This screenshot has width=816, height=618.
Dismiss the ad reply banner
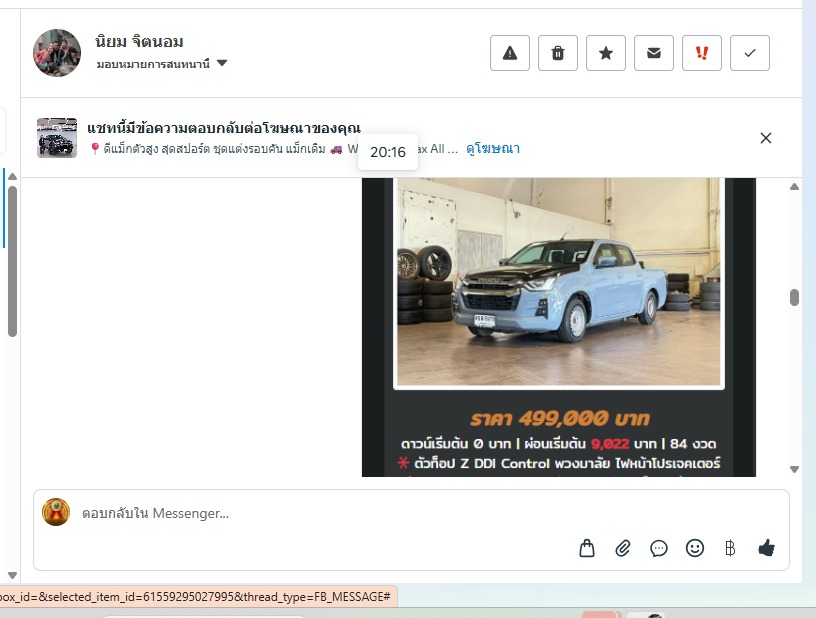click(x=766, y=138)
